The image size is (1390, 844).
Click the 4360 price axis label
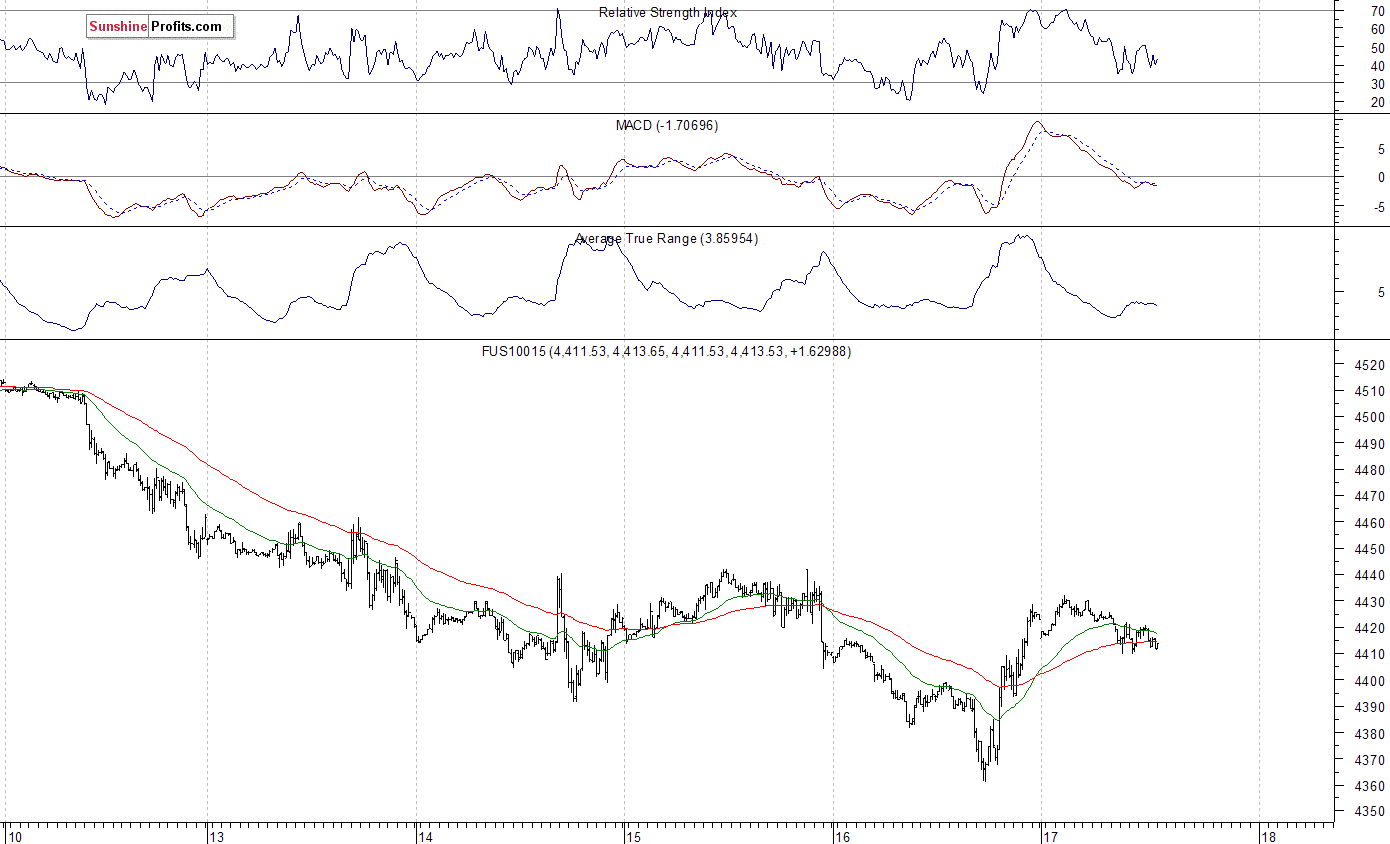(x=1369, y=786)
